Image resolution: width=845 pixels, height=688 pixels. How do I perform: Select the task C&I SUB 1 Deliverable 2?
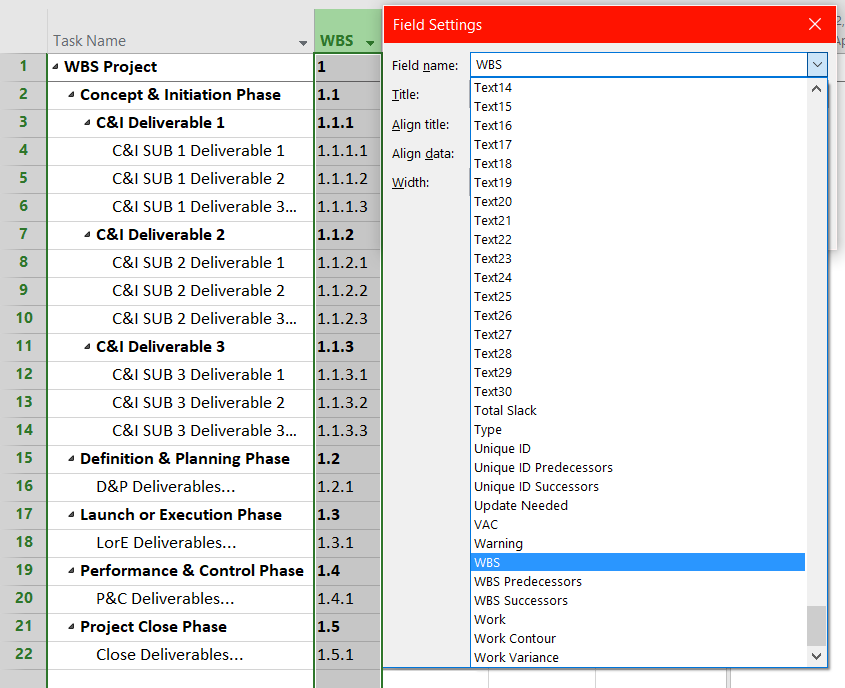198,179
